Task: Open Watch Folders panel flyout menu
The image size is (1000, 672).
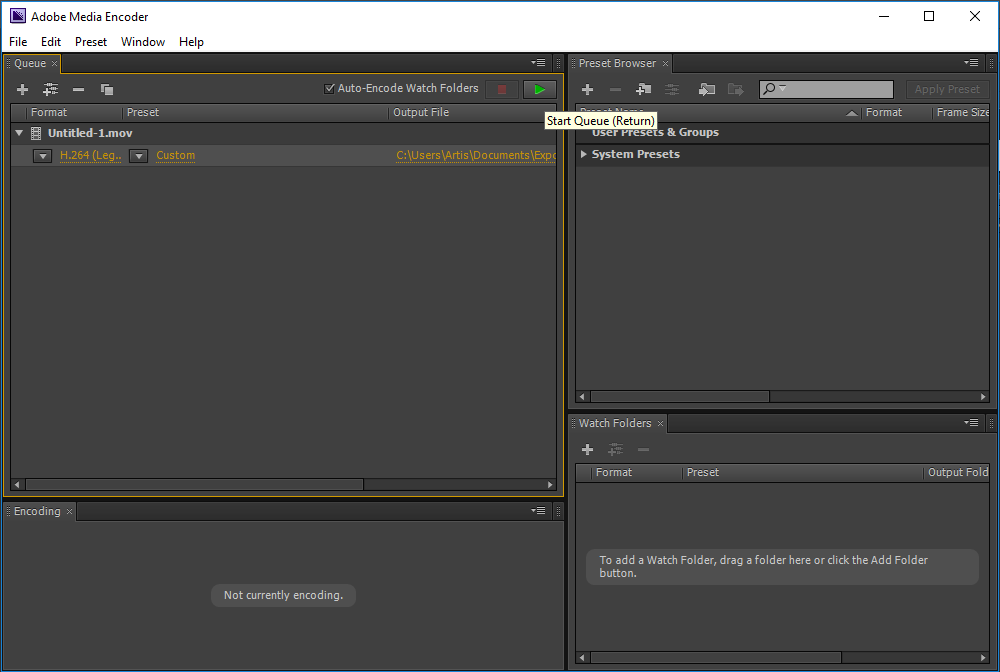Action: coord(971,422)
